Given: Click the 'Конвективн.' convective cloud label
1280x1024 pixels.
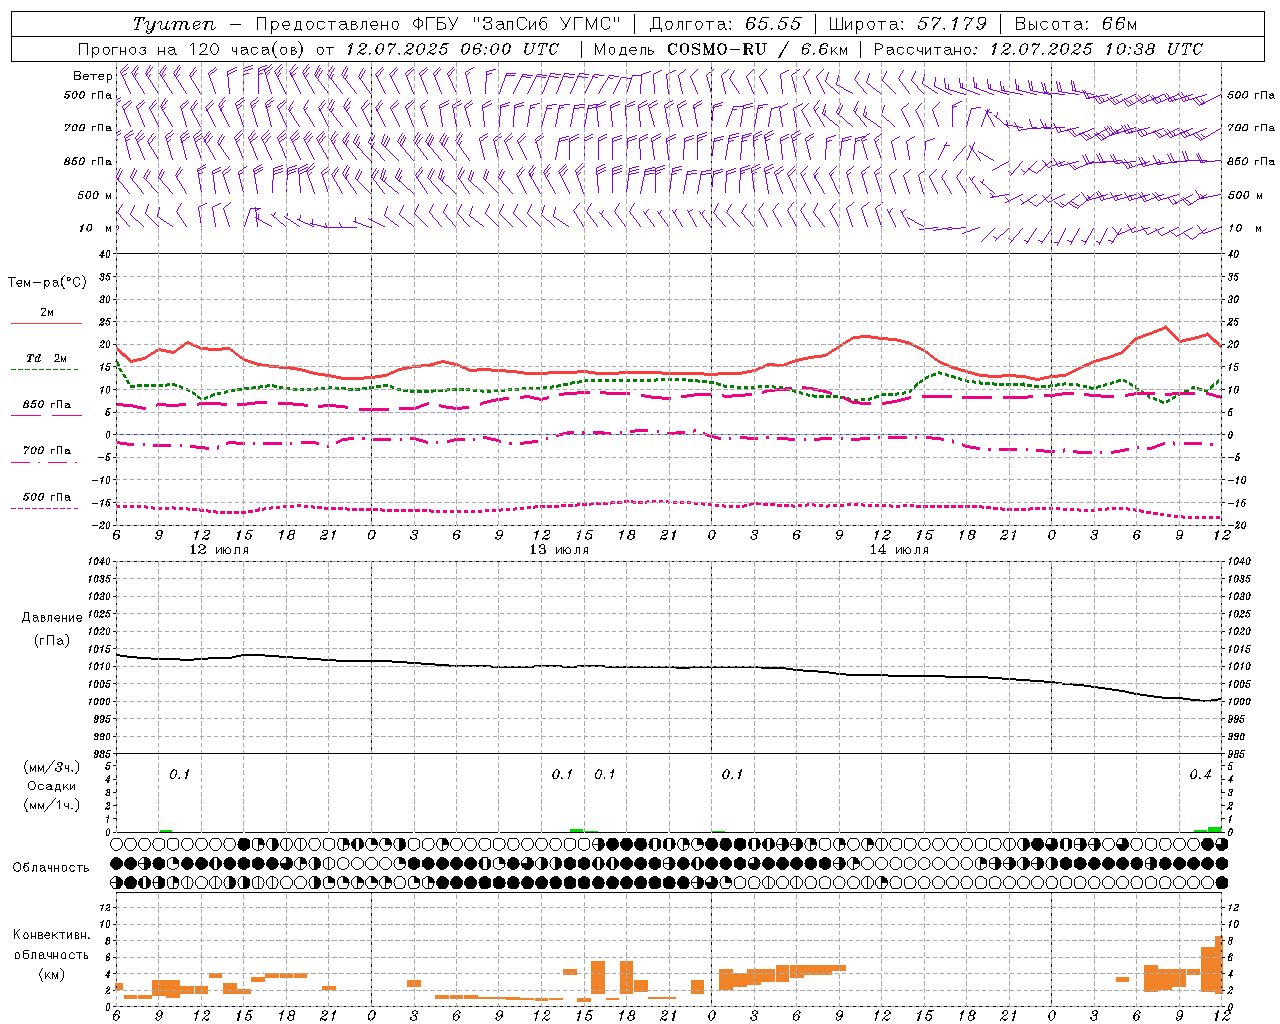Looking at the screenshot, I should 52,935.
